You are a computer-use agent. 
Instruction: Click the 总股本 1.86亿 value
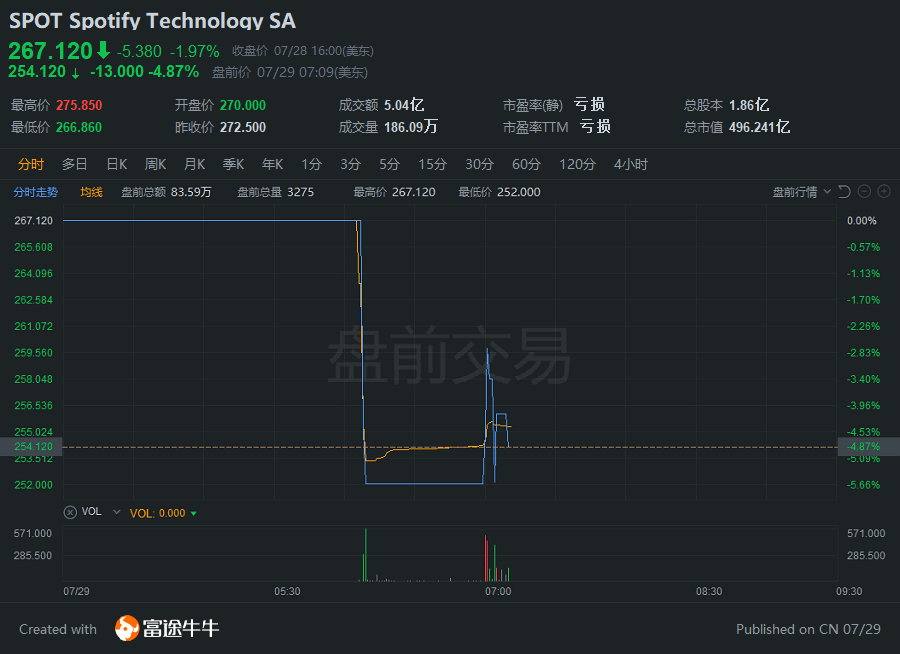(749, 105)
